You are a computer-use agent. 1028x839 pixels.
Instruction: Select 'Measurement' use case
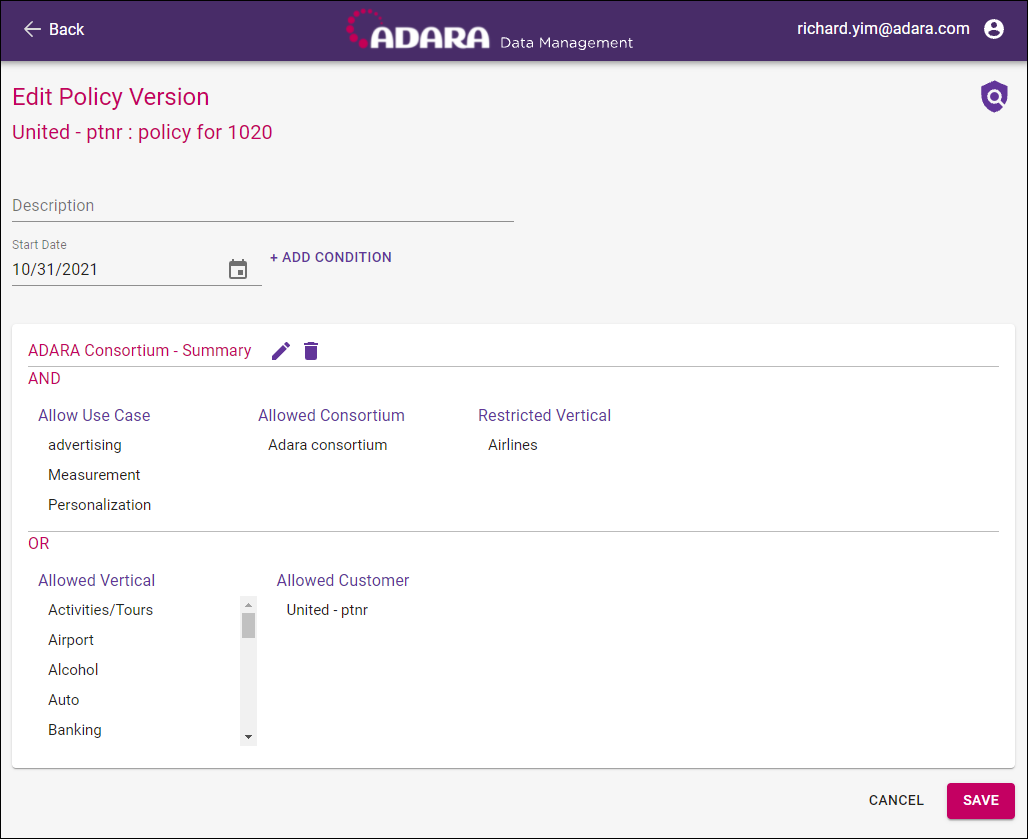94,475
